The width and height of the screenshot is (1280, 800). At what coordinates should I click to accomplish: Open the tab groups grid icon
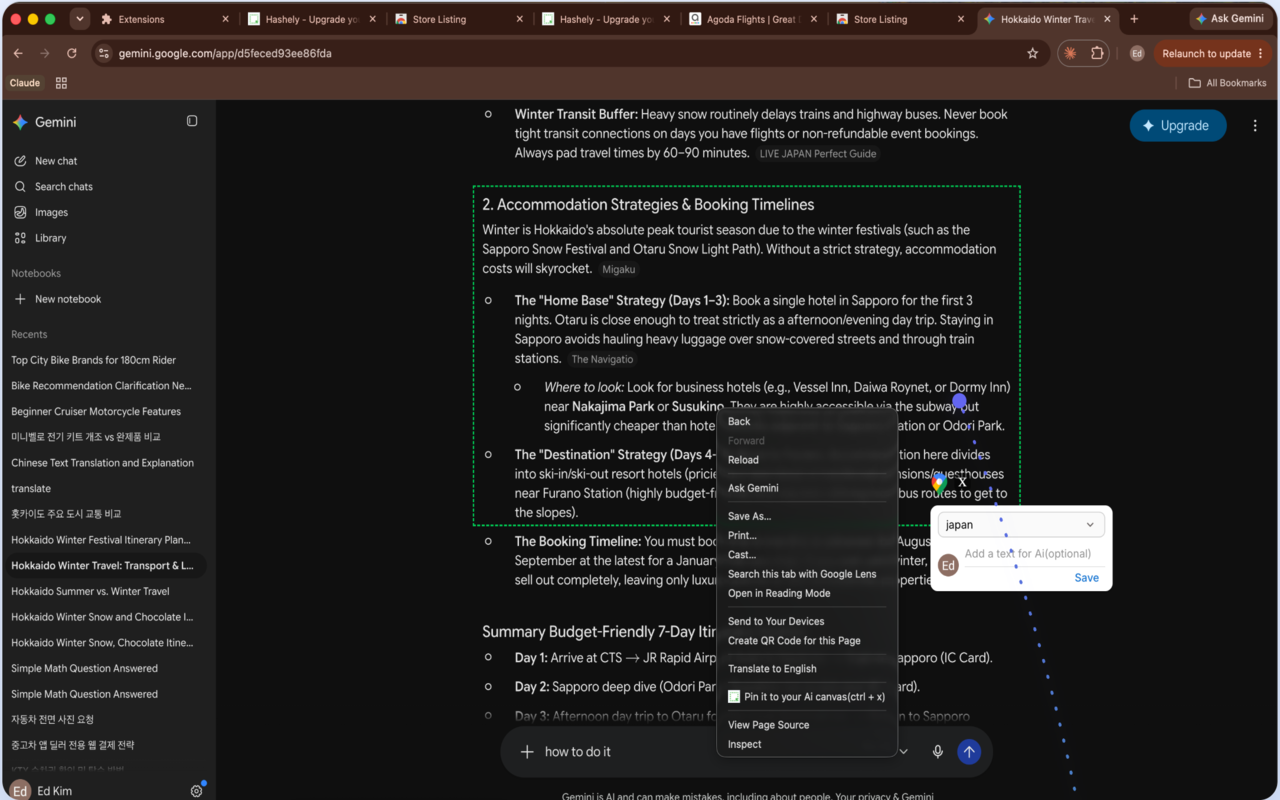[x=61, y=83]
